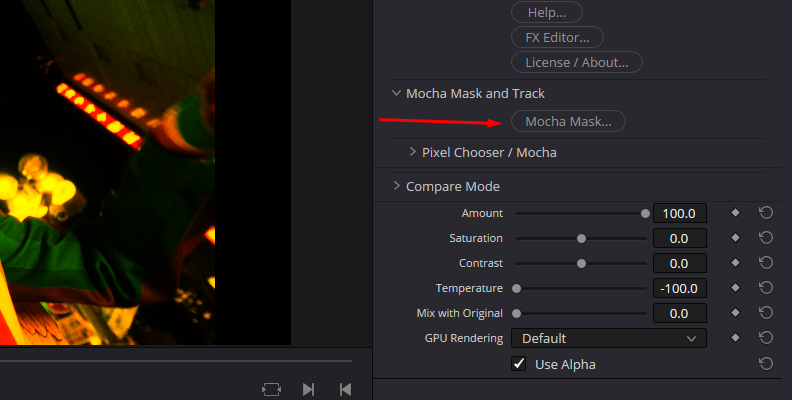Toggle loop playback in viewer
Screen dimensions: 792x400
[271, 389]
